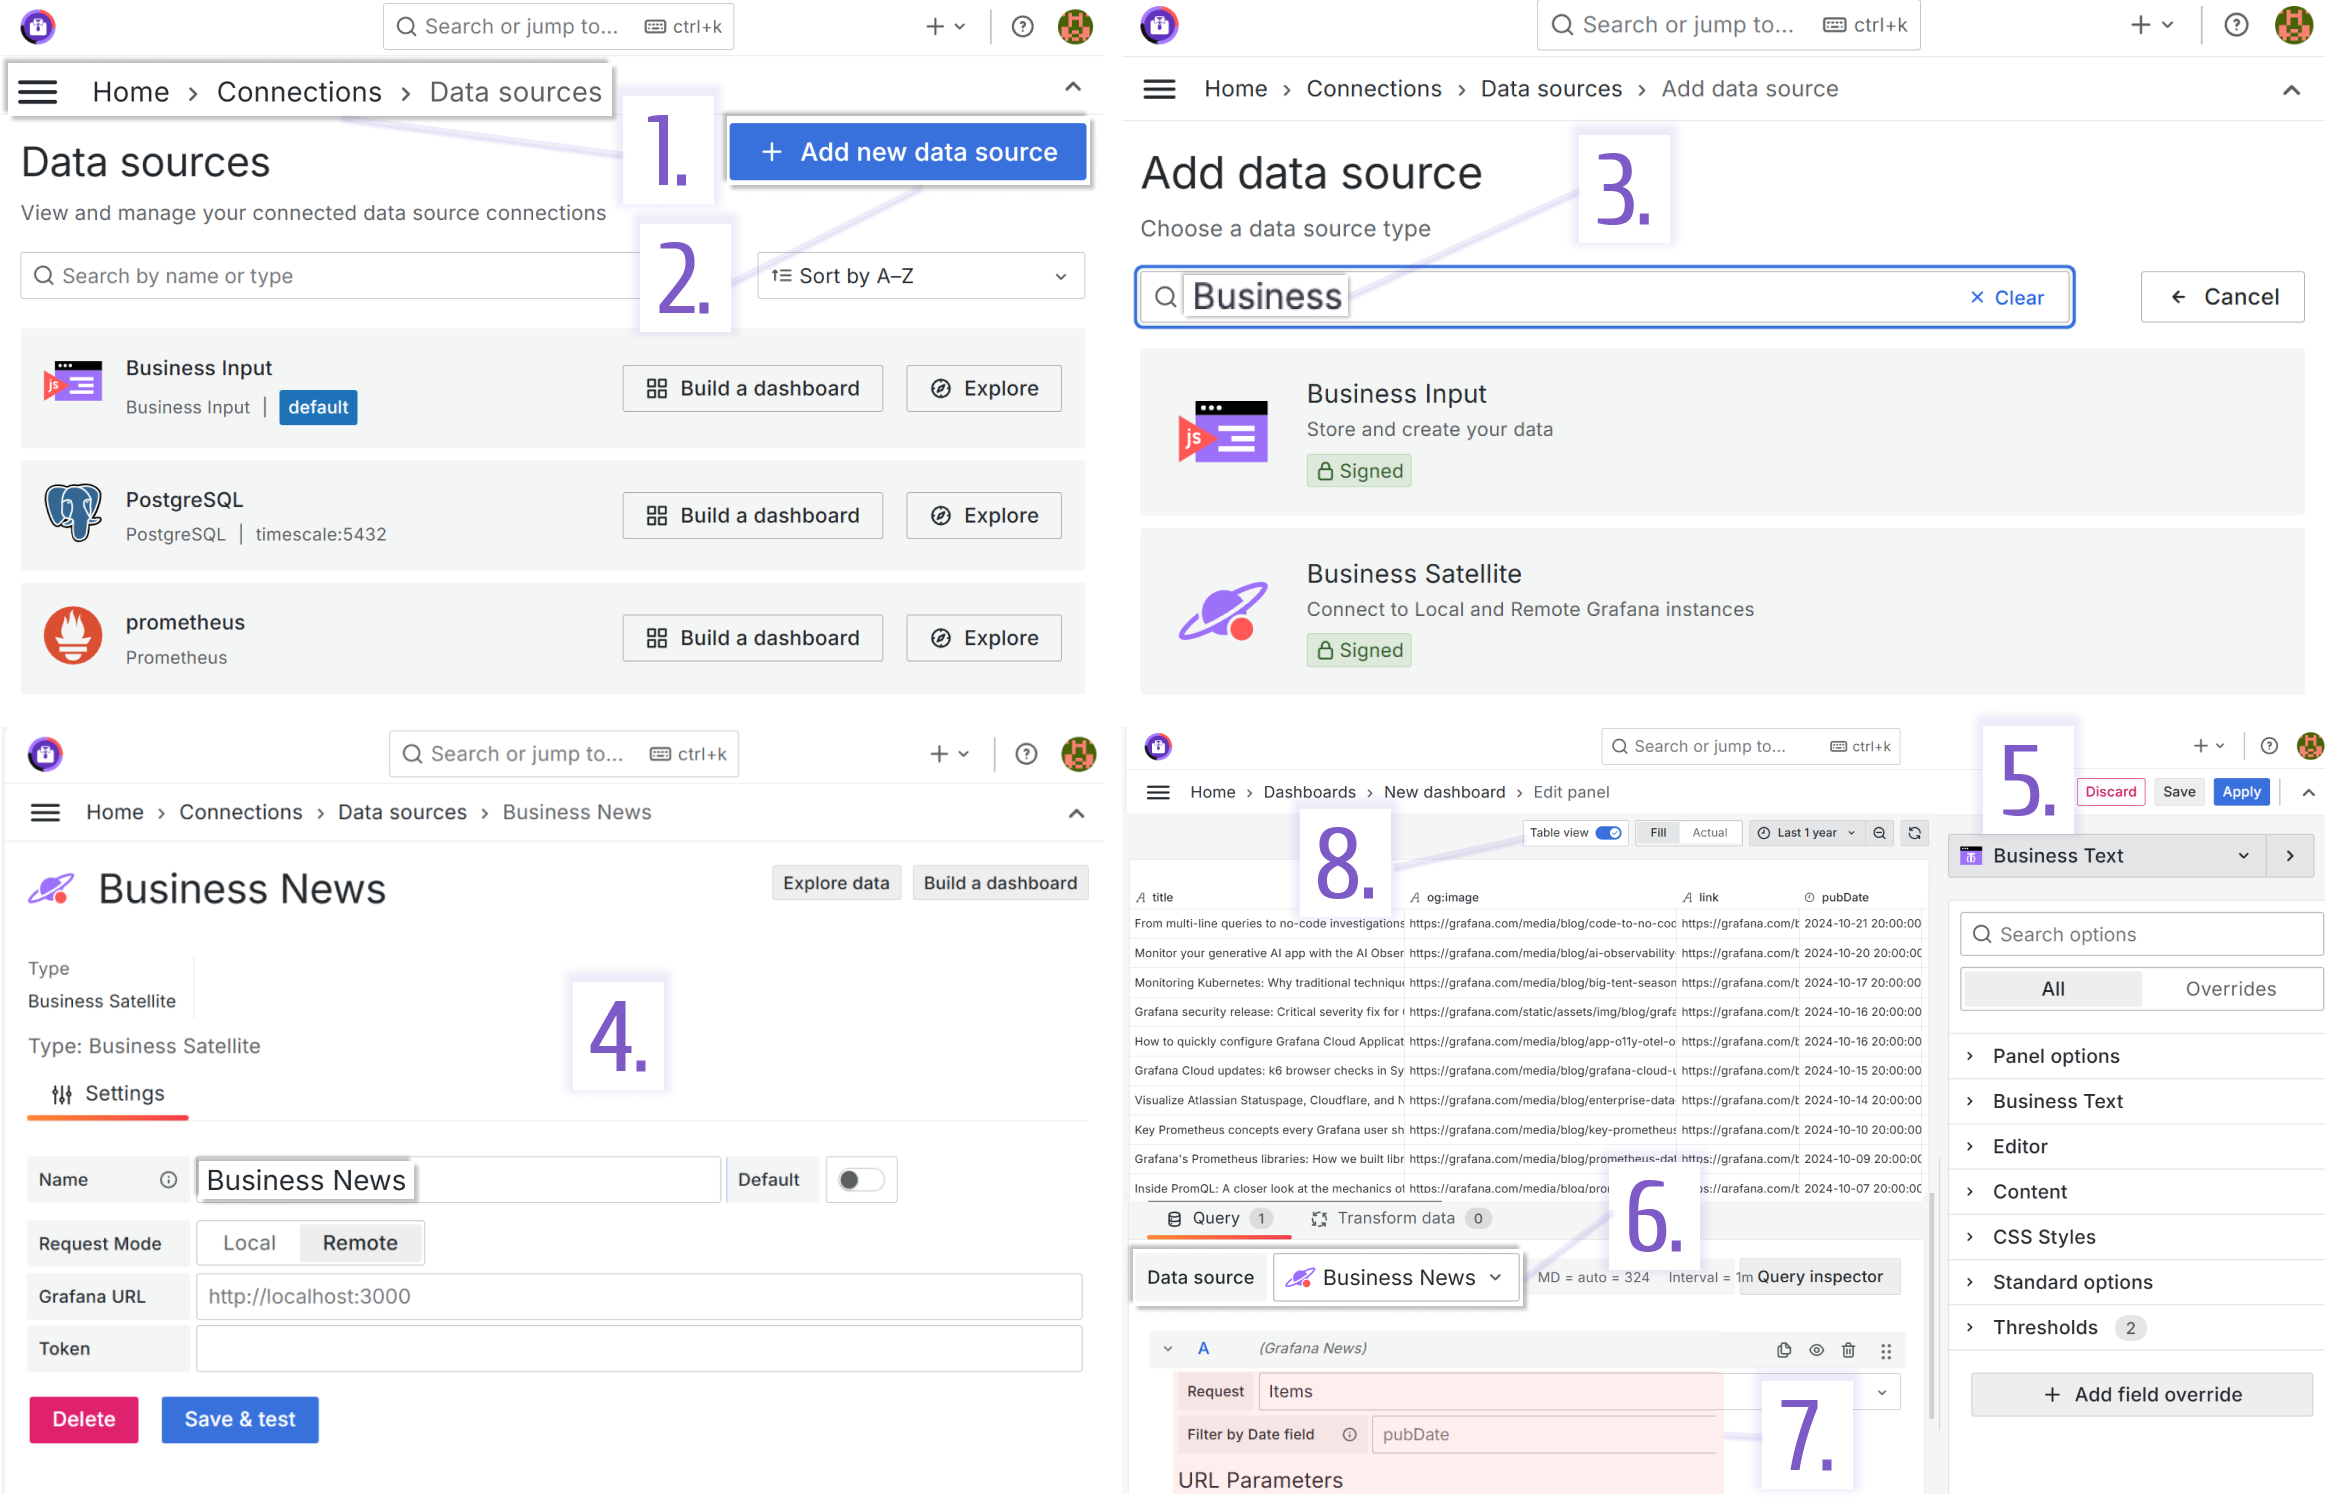Viewport: 2325px width, 1500px height.
Task: Open Last 1 year time range picker
Action: point(1807,833)
